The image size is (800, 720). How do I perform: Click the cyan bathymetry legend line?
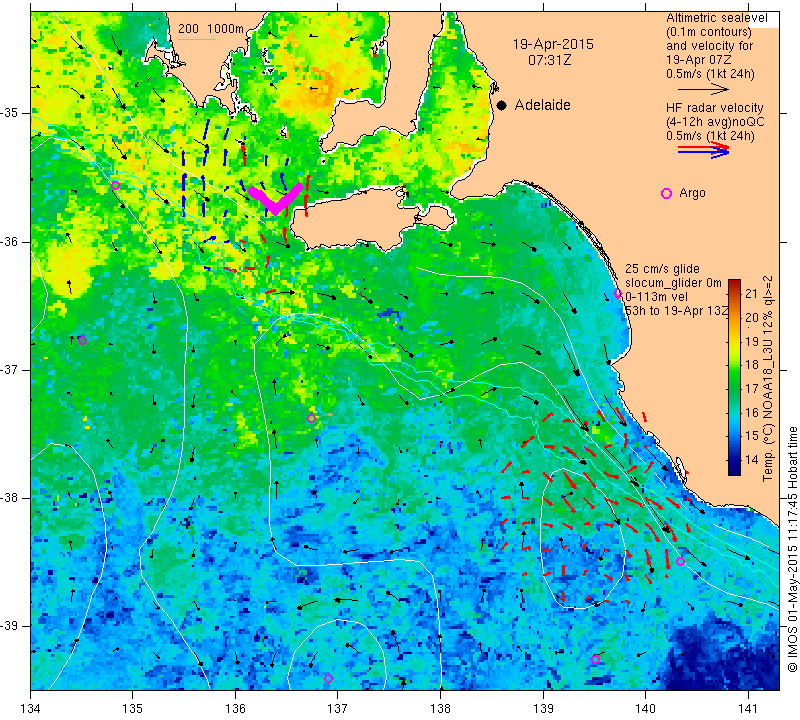coord(197,39)
